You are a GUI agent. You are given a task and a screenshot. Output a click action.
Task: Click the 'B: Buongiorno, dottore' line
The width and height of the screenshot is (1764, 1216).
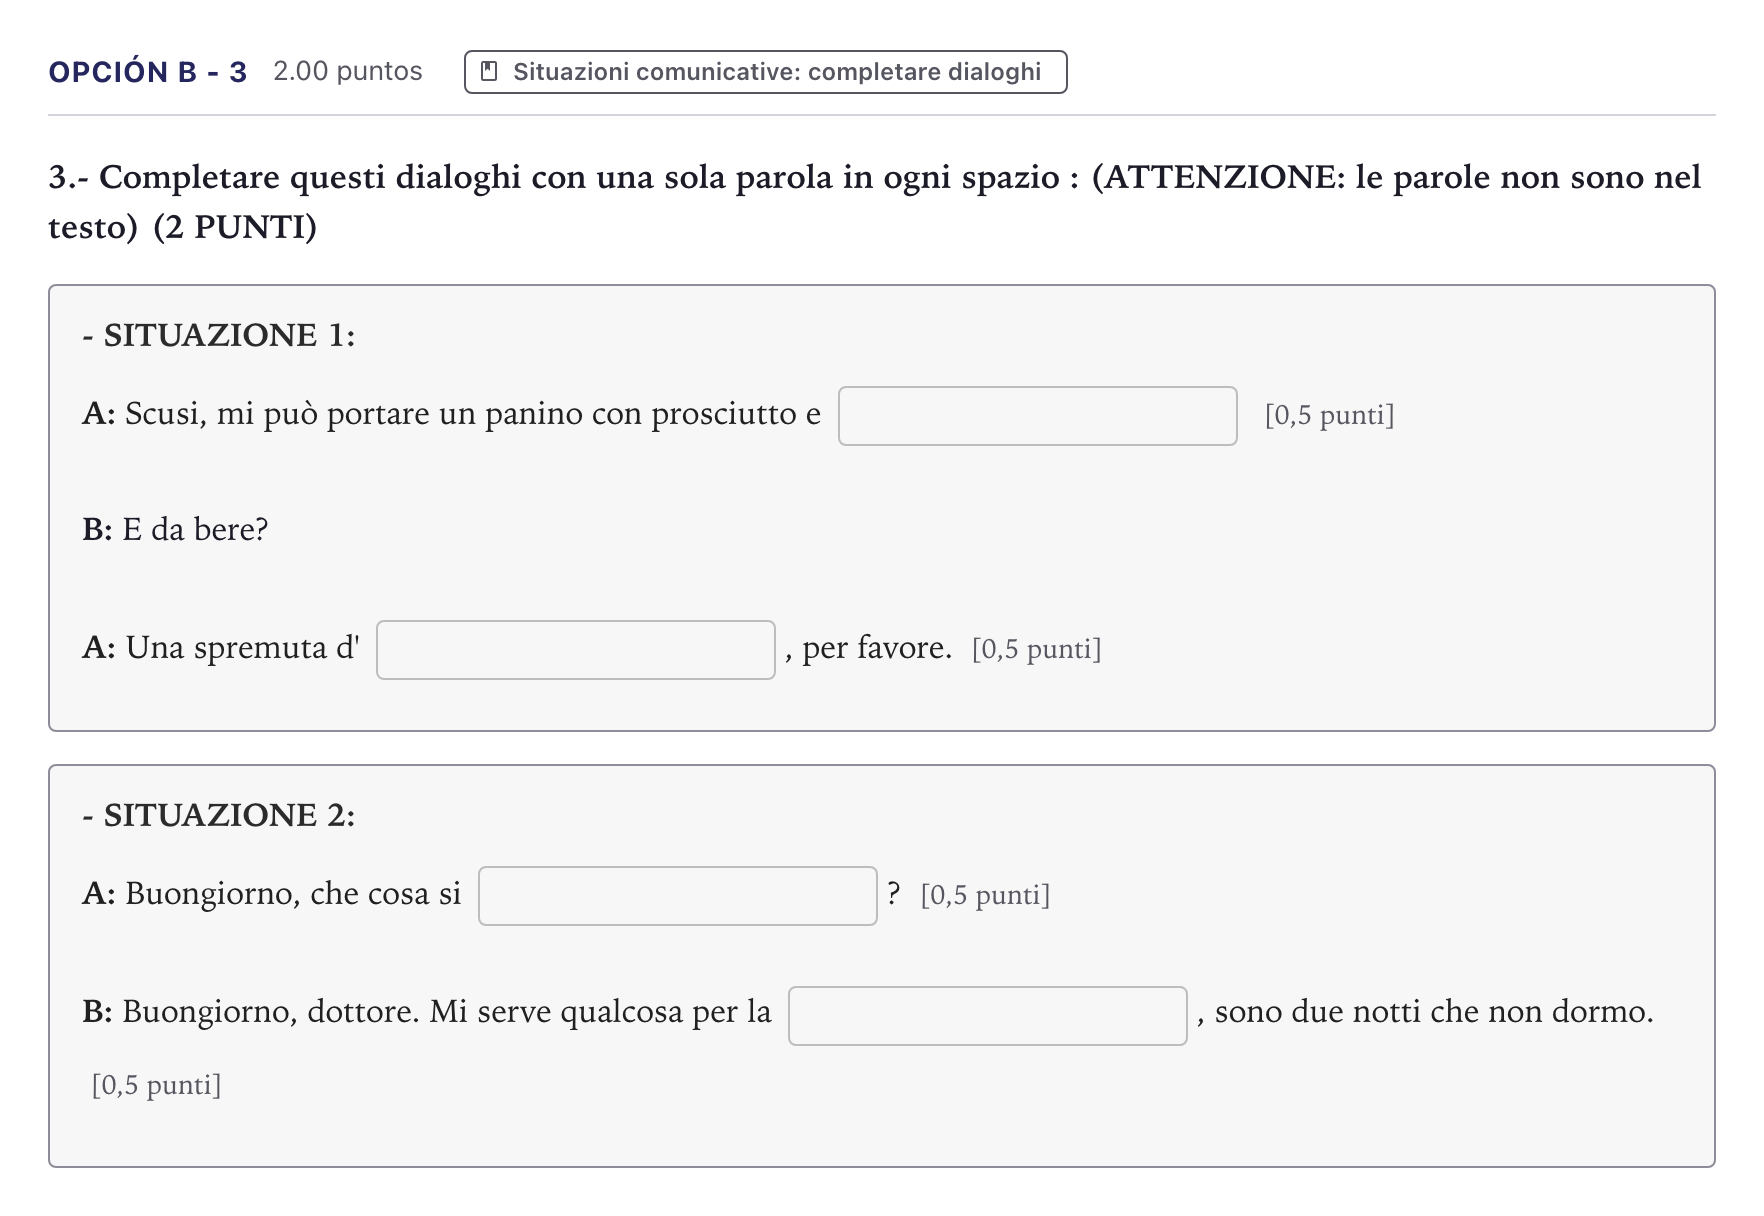(x=427, y=1012)
